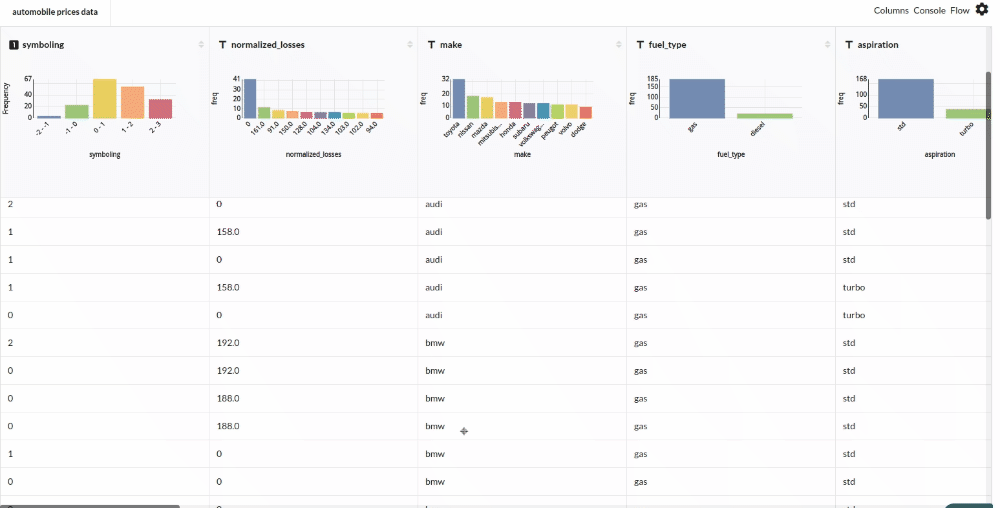Select the symboling 2 cell in the bmw row
The height and width of the screenshot is (508, 1000).
pyautogui.click(x=10, y=343)
